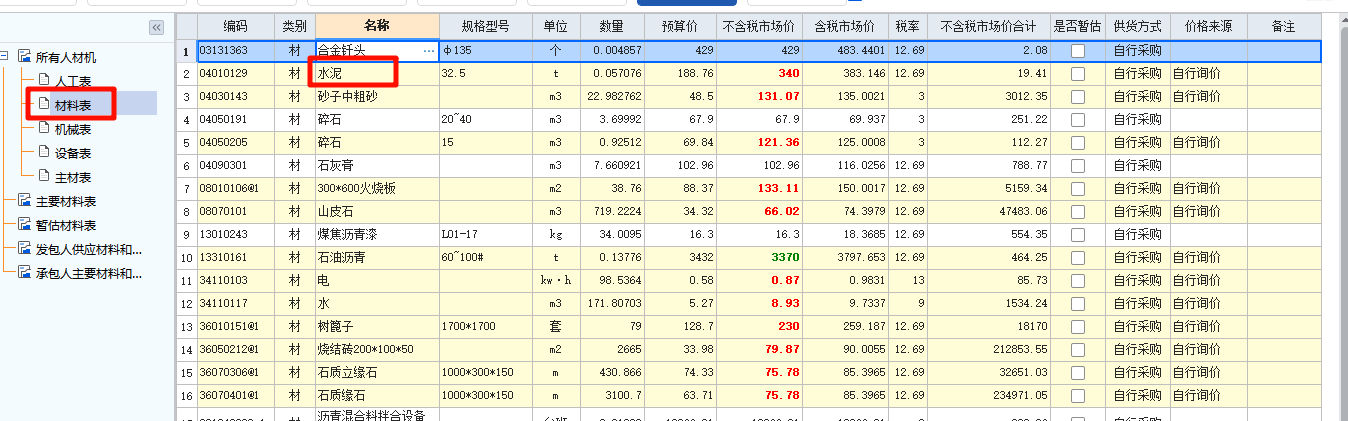Collapse the 所有人材机 tree node
The height and width of the screenshot is (421, 1348).
(x=6, y=58)
